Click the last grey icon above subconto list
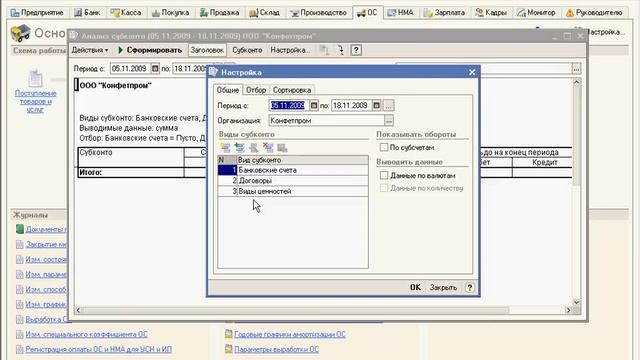This screenshot has height=360, width=640. click(x=282, y=148)
